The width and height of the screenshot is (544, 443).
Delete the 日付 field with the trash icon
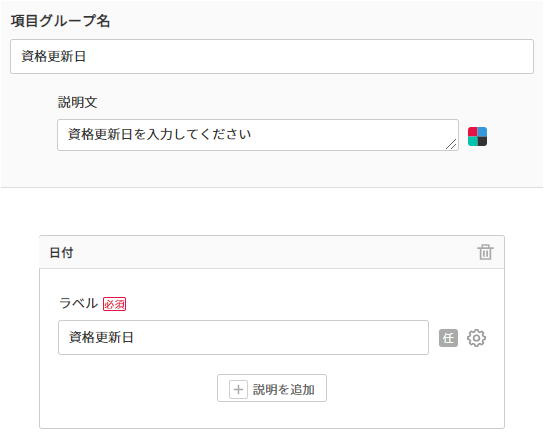485,252
